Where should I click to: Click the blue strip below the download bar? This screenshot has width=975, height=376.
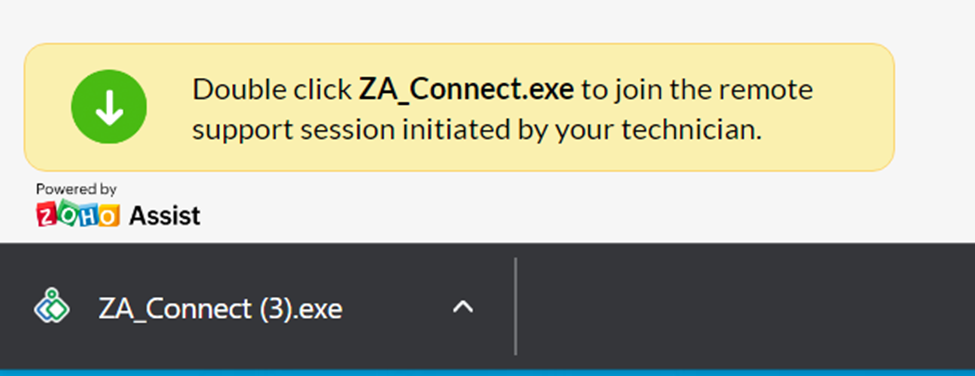(x=488, y=373)
